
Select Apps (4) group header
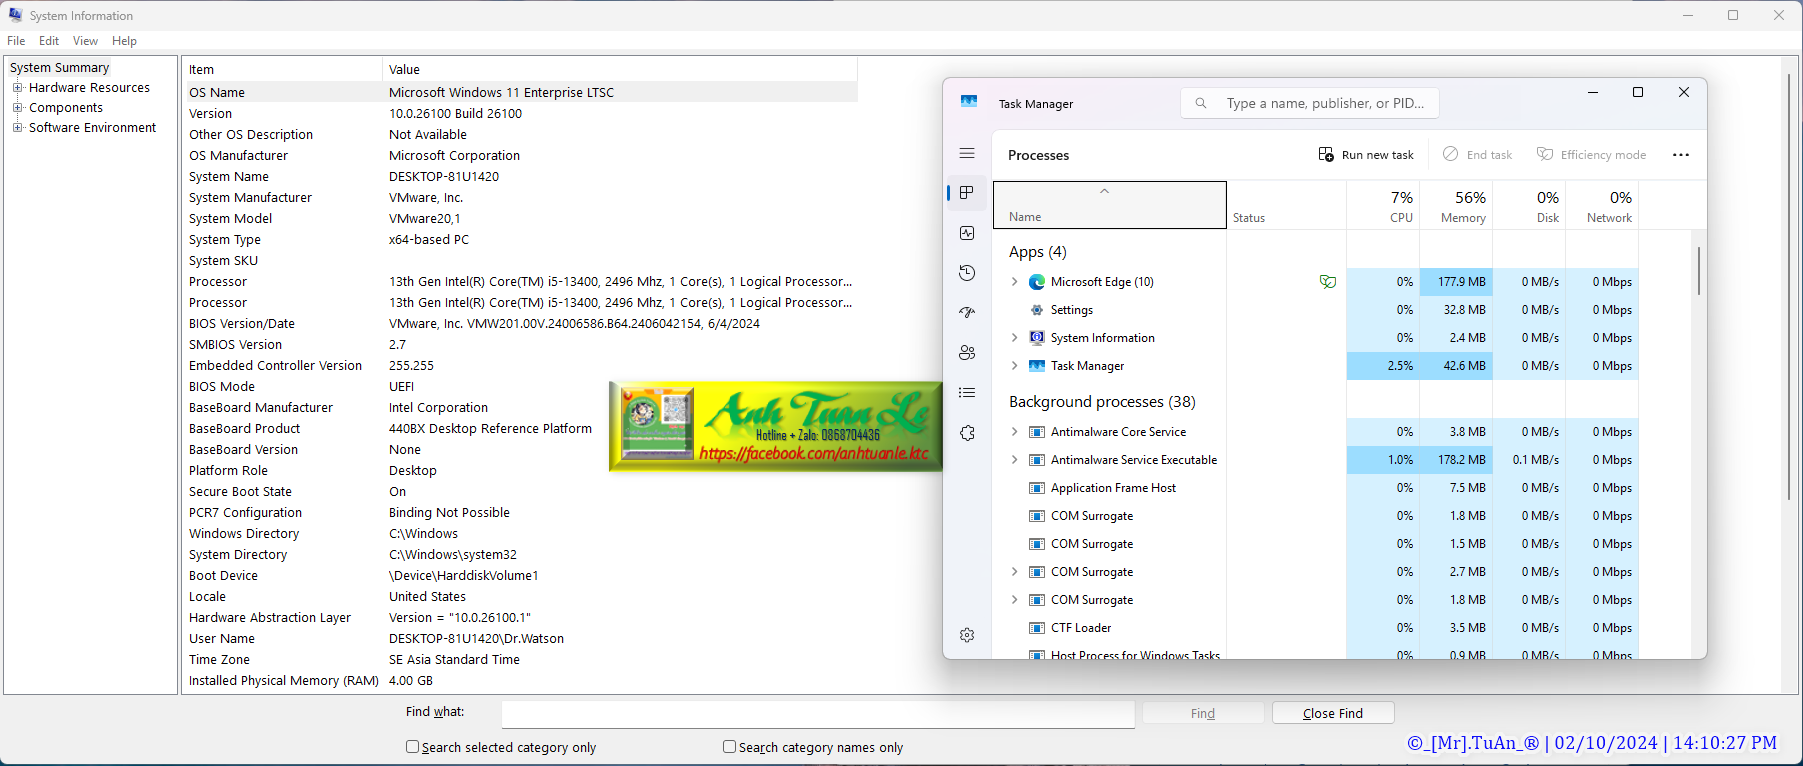1038,252
